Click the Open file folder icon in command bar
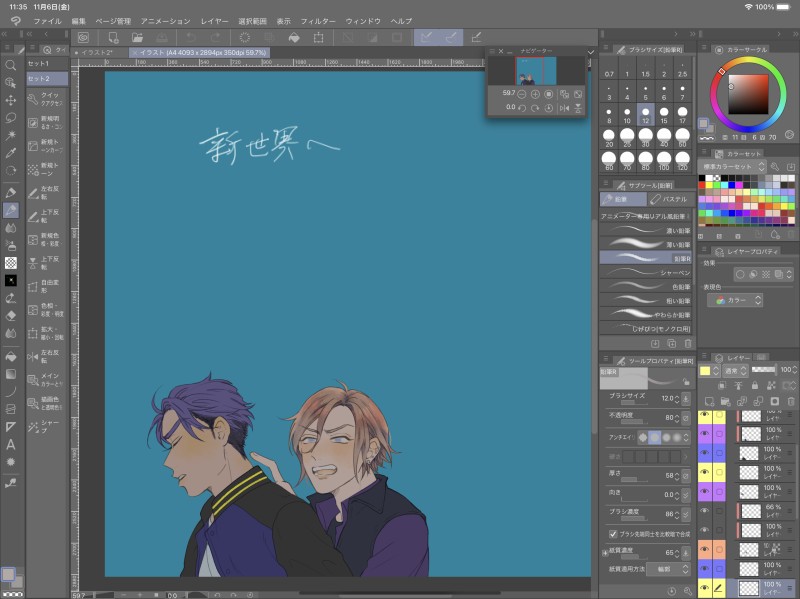The height and width of the screenshot is (599, 800). coord(137,37)
